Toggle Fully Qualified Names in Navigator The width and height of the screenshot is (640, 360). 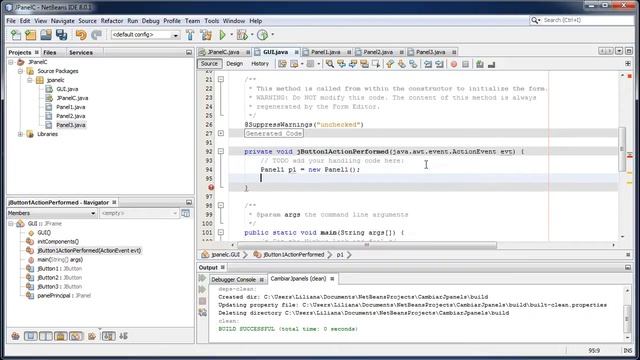pyautogui.click(x=92, y=336)
